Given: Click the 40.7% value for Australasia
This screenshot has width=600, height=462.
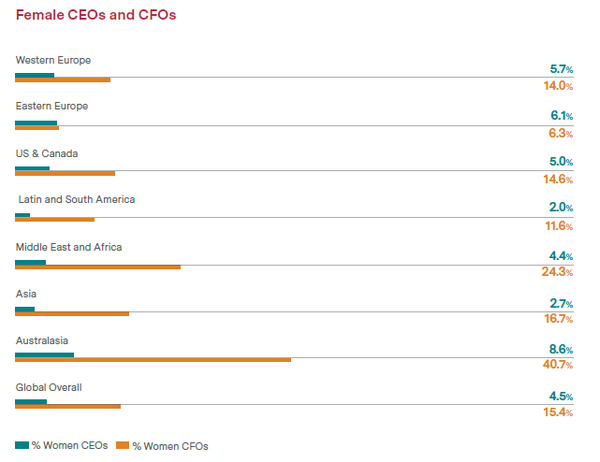Looking at the screenshot, I should 557,365.
